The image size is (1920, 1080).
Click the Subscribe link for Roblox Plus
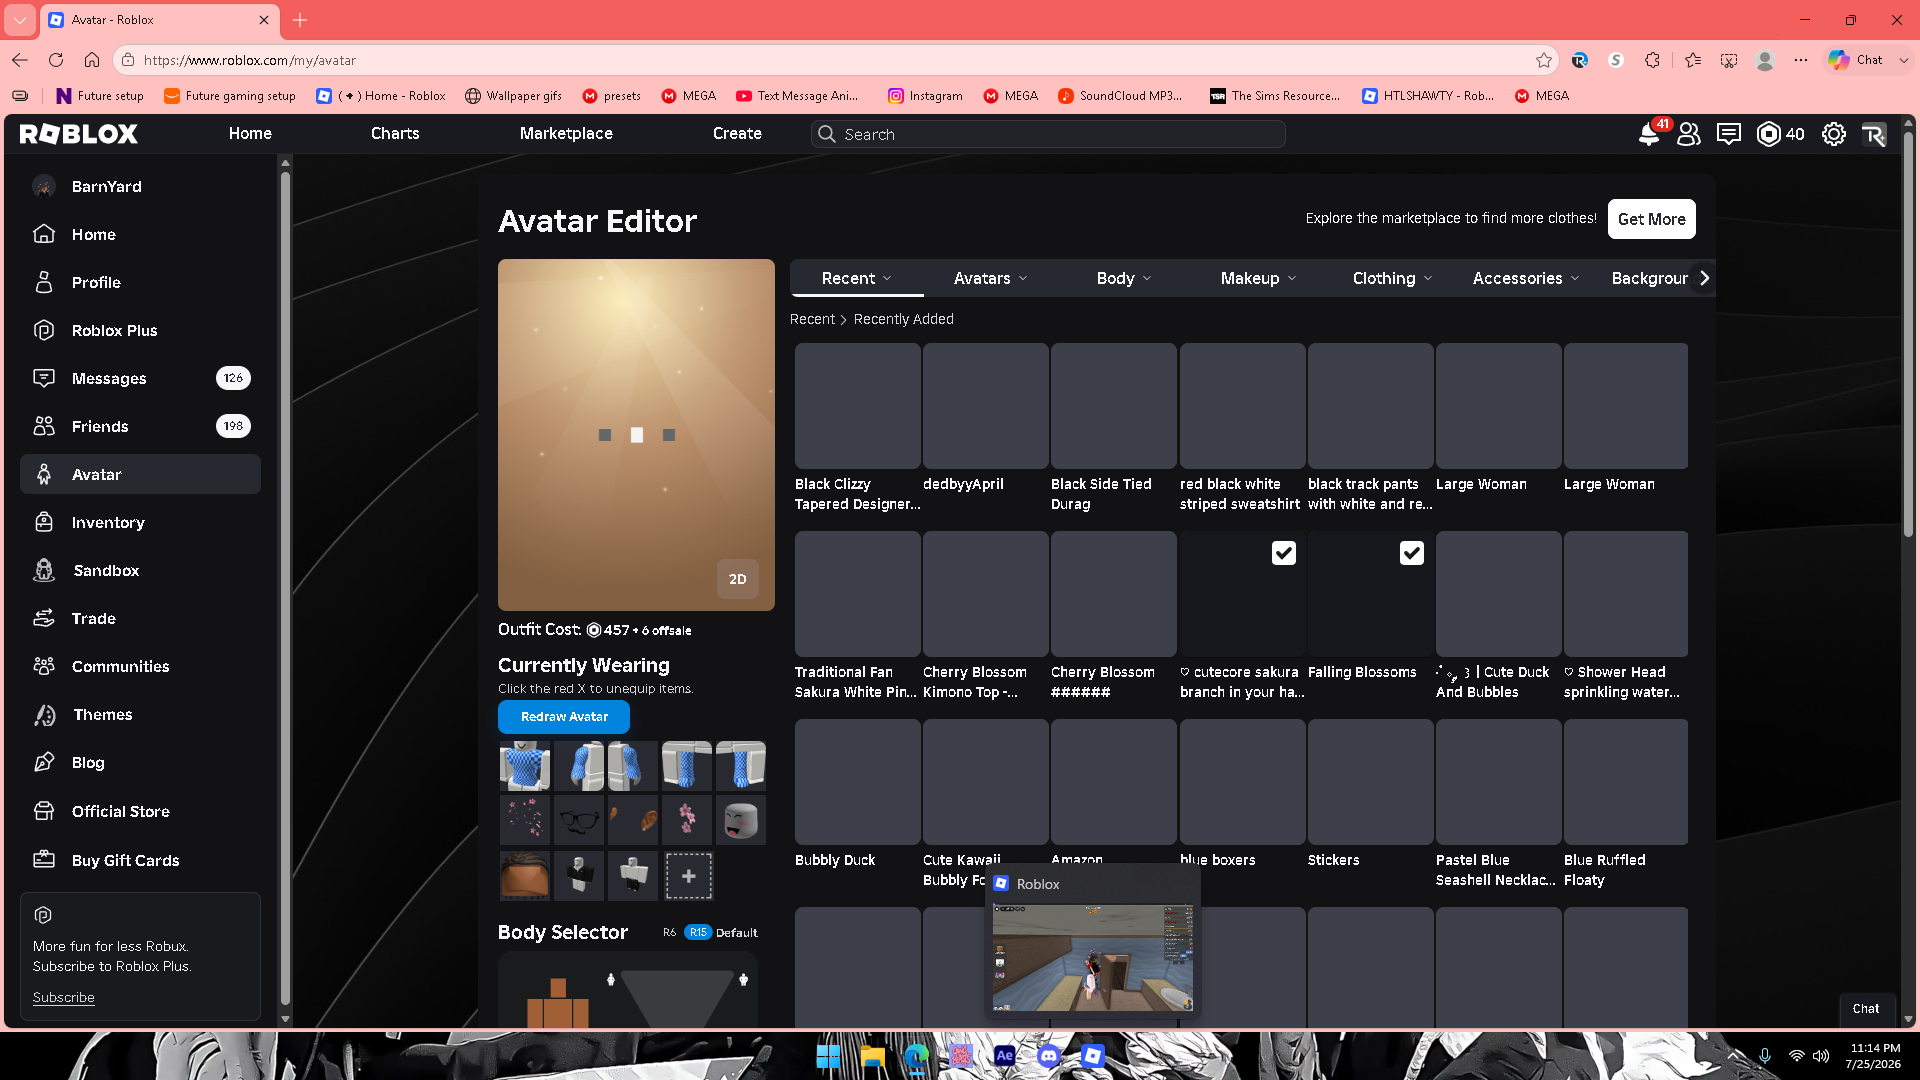point(63,997)
